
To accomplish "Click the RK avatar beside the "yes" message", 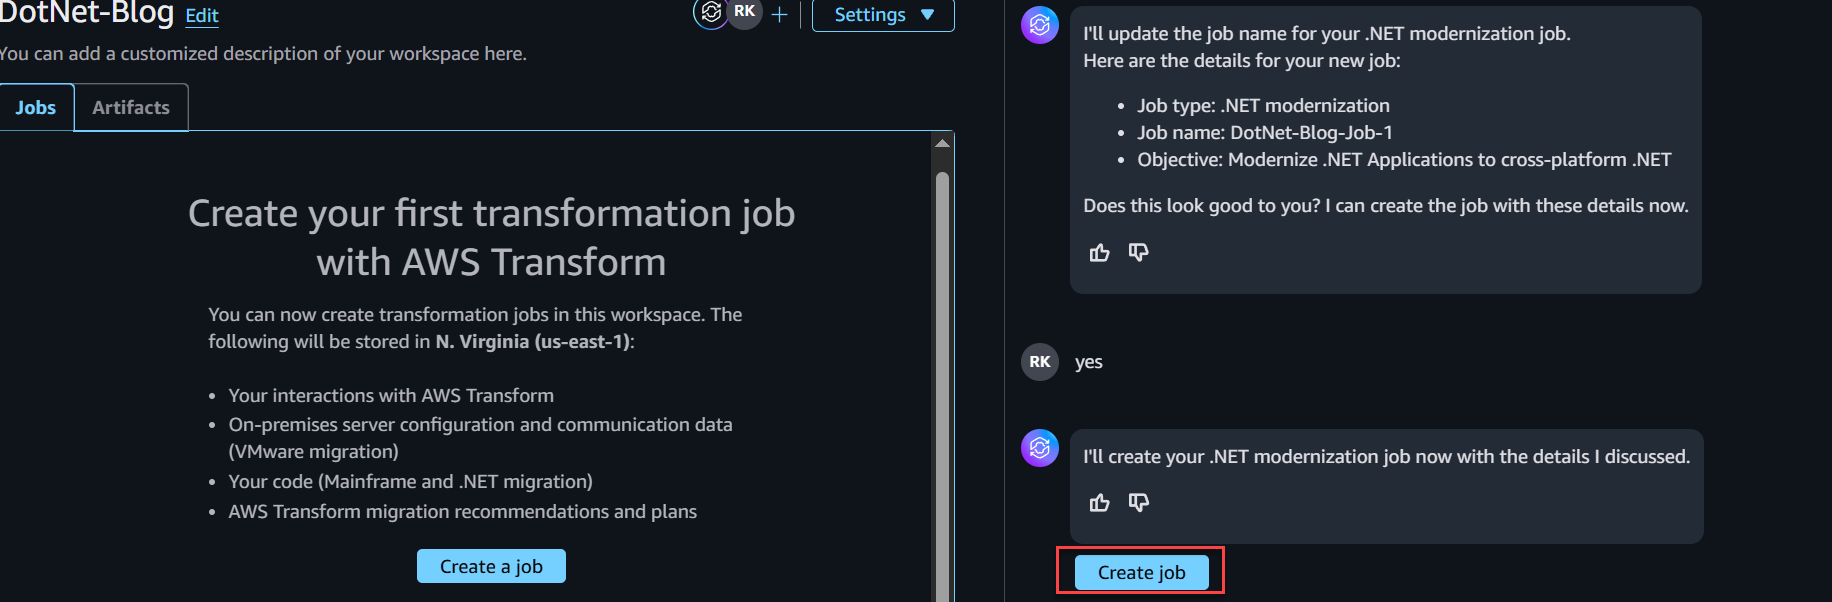I will pyautogui.click(x=1040, y=362).
